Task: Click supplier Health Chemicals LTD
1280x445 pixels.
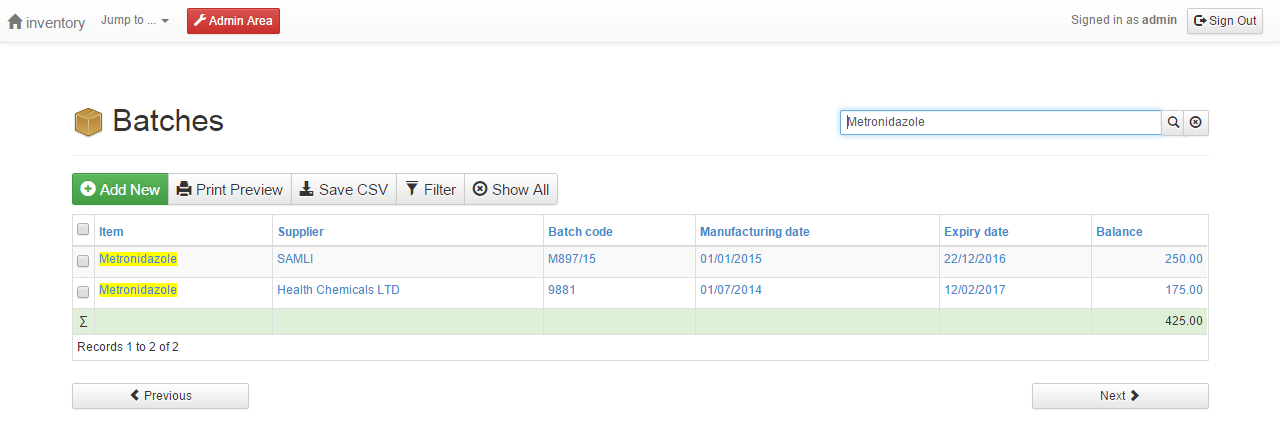Action: pyautogui.click(x=338, y=290)
